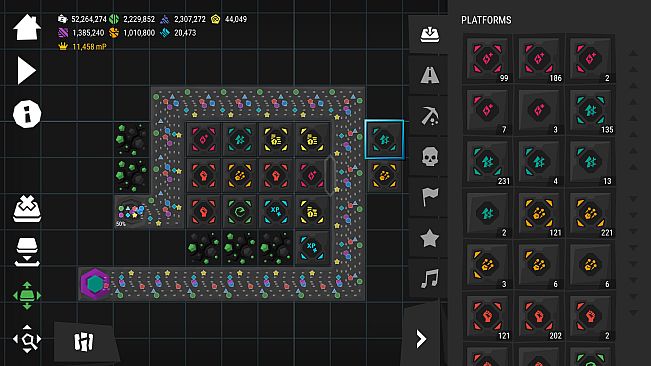The image size is (651, 366).
Task: Open the skull enemies tab
Action: 430,157
